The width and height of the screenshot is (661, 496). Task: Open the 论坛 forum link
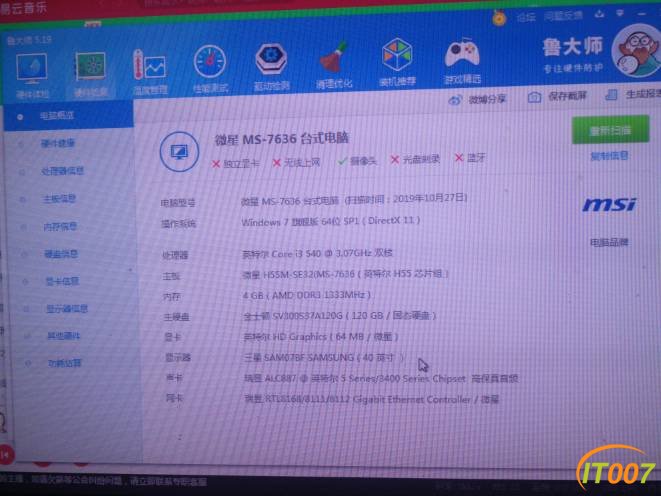tap(527, 17)
